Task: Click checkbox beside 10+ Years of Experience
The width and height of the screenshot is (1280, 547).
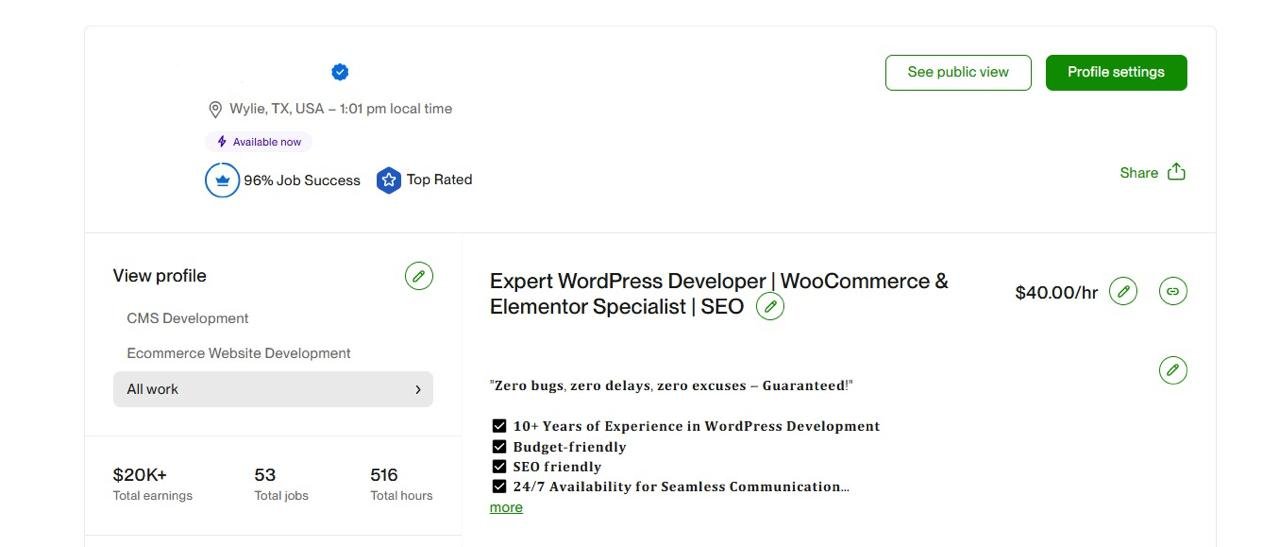Action: coord(499,426)
